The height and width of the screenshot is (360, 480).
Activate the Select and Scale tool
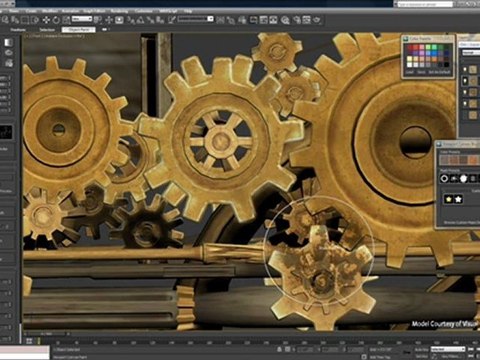pyautogui.click(x=66, y=20)
